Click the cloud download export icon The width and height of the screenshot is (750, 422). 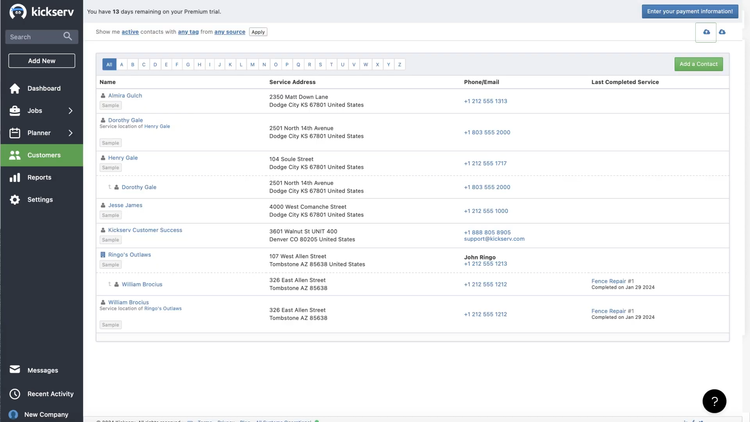tap(722, 32)
